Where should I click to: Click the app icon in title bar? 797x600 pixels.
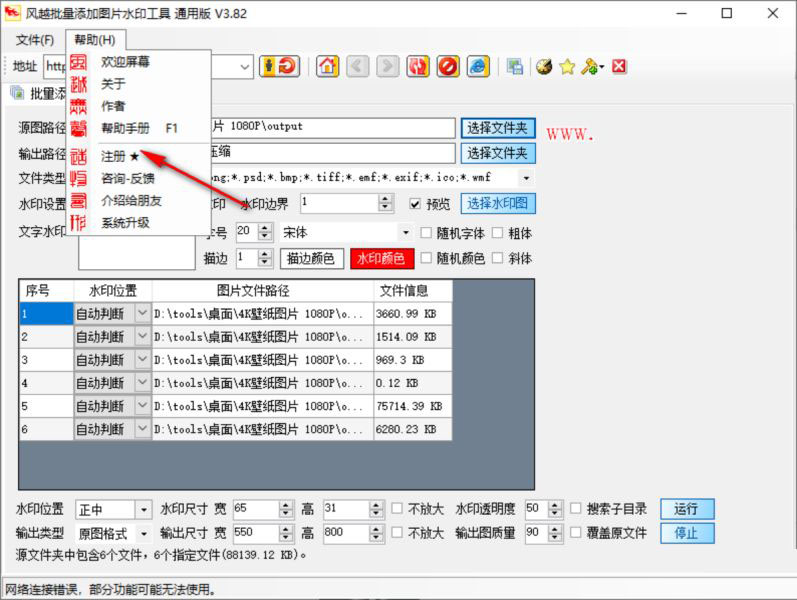tap(12, 12)
